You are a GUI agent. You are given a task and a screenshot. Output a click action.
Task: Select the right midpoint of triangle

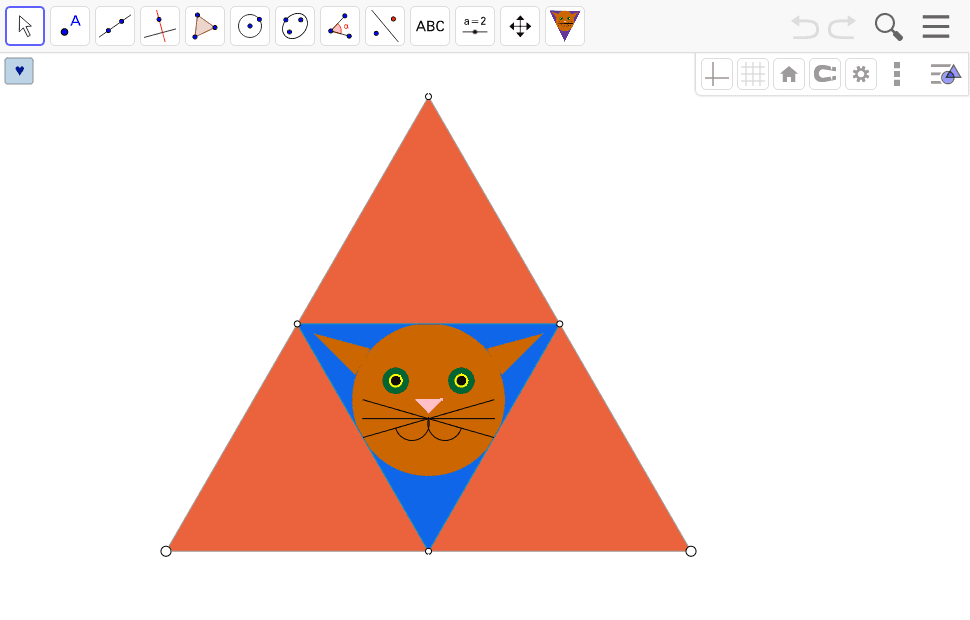tap(560, 324)
